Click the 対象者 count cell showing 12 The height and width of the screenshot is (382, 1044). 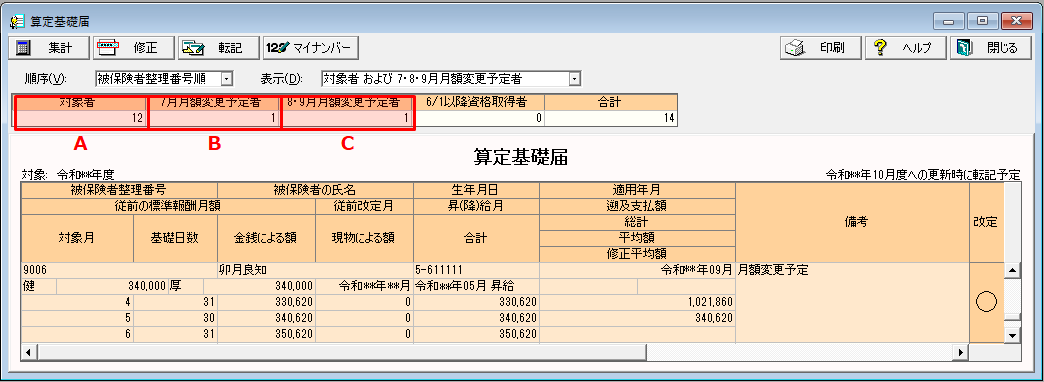pos(81,118)
